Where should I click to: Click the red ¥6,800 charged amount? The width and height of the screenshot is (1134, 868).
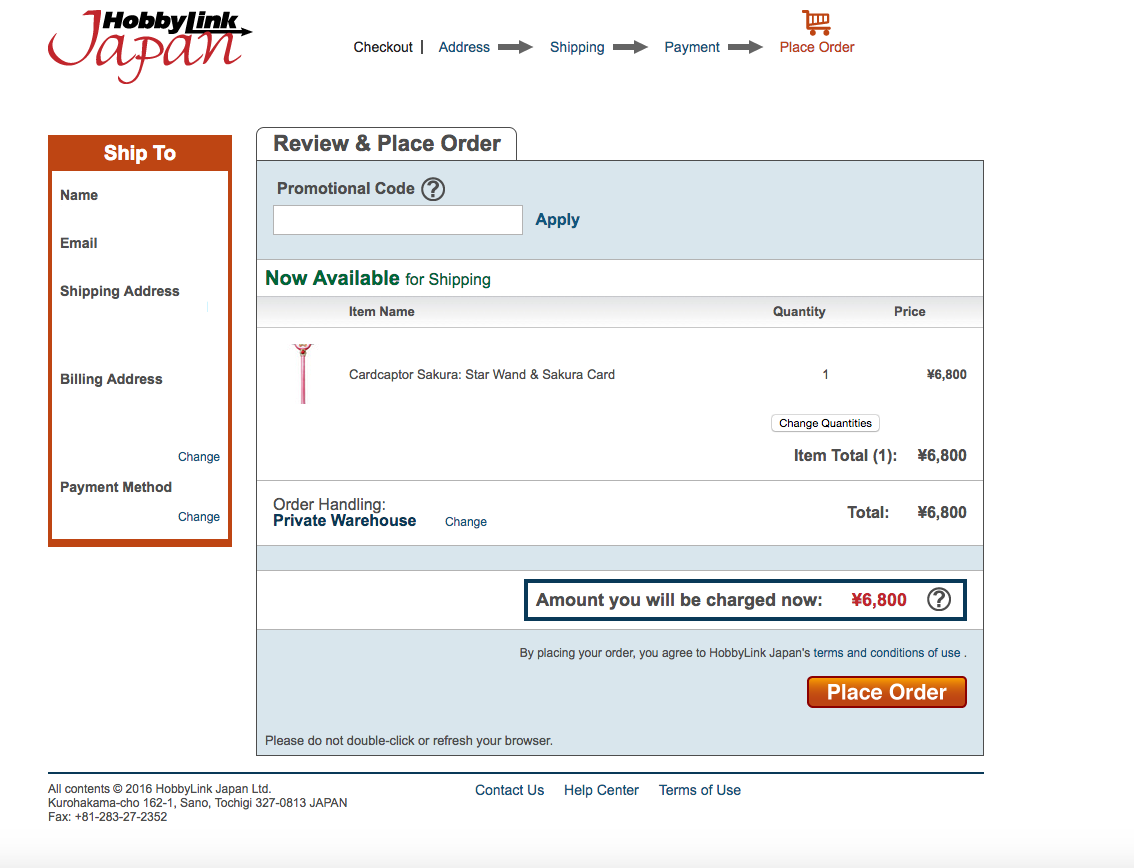pyautogui.click(x=879, y=600)
